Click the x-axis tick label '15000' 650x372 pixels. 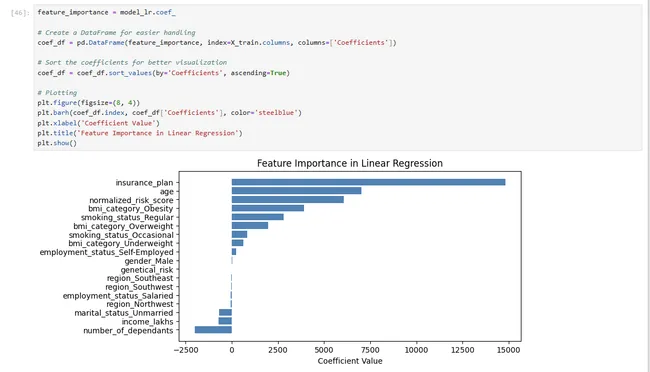point(509,350)
